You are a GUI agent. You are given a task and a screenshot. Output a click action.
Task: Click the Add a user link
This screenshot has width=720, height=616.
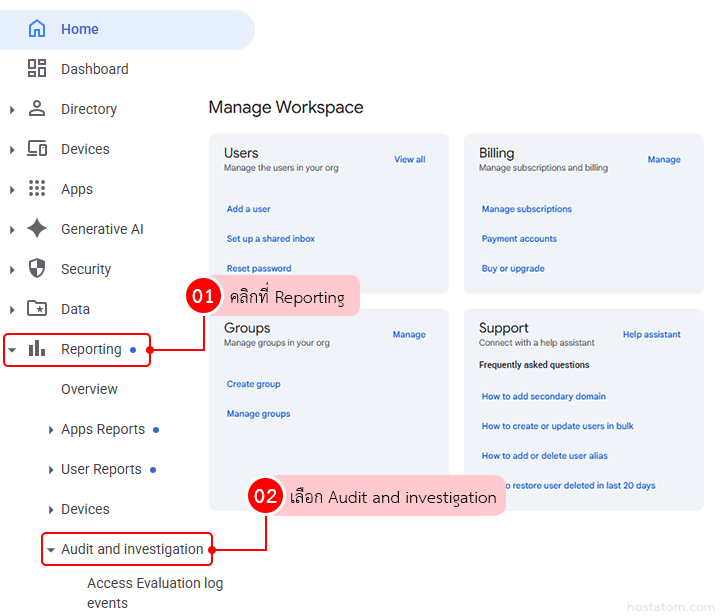[248, 209]
